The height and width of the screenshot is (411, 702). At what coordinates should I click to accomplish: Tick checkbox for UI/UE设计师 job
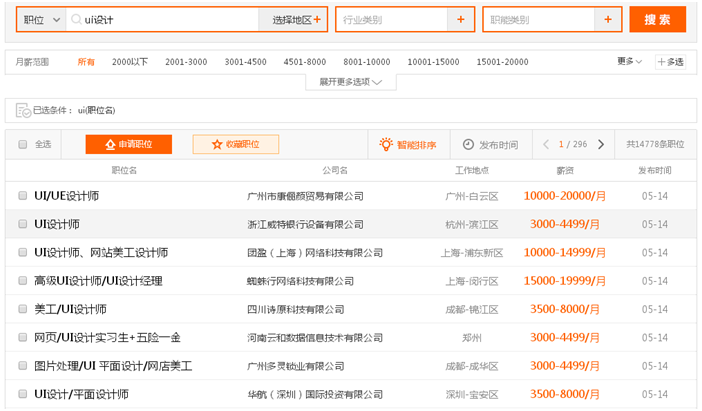click(23, 196)
